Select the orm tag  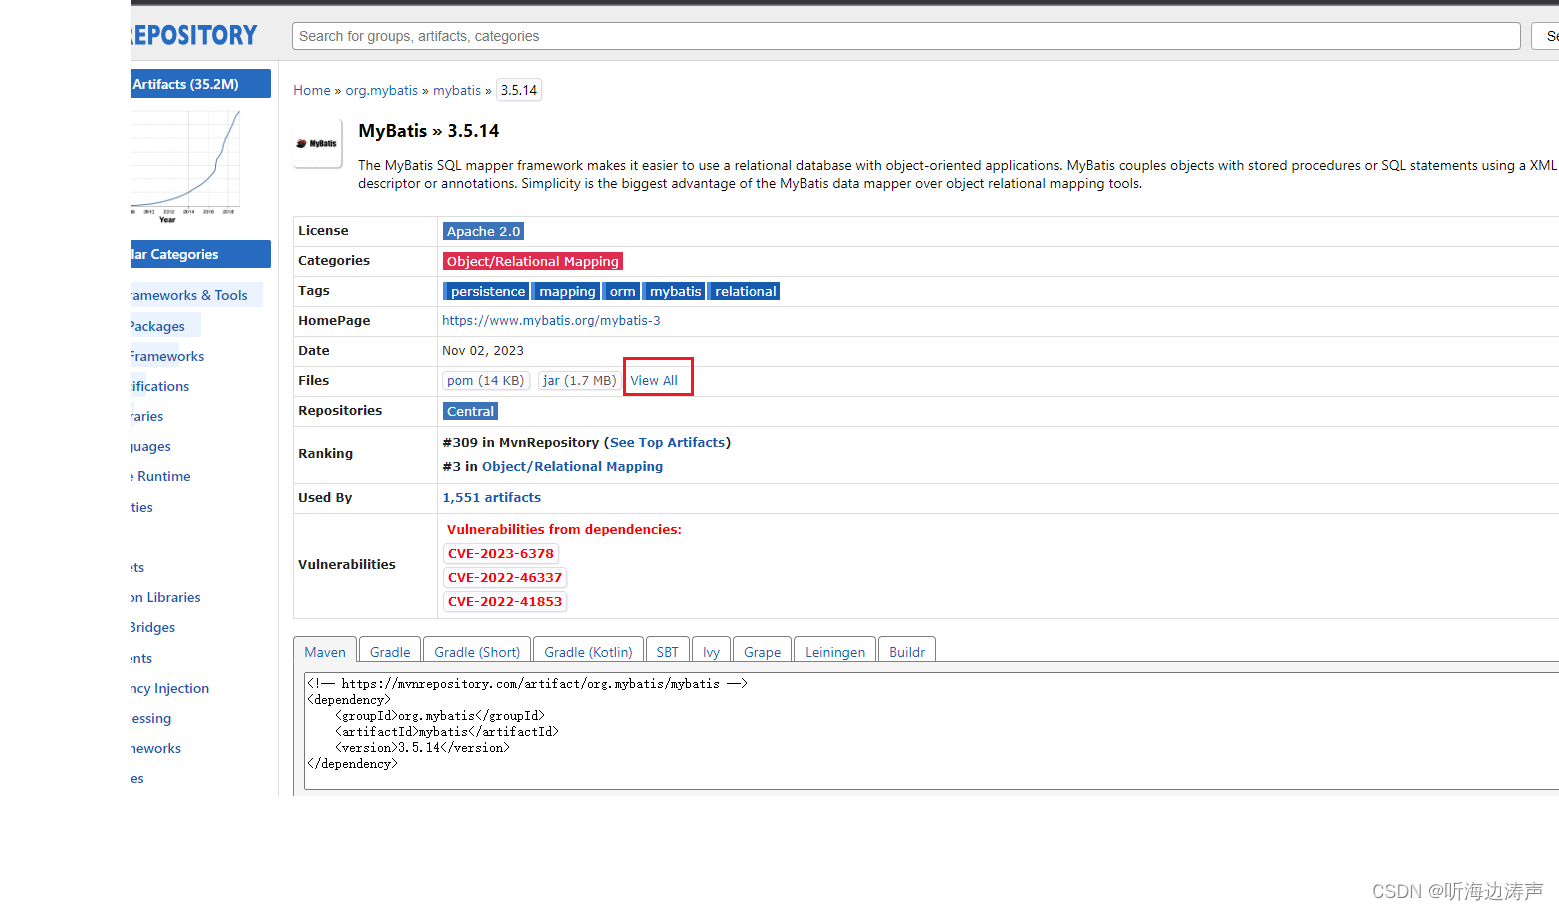coord(622,291)
